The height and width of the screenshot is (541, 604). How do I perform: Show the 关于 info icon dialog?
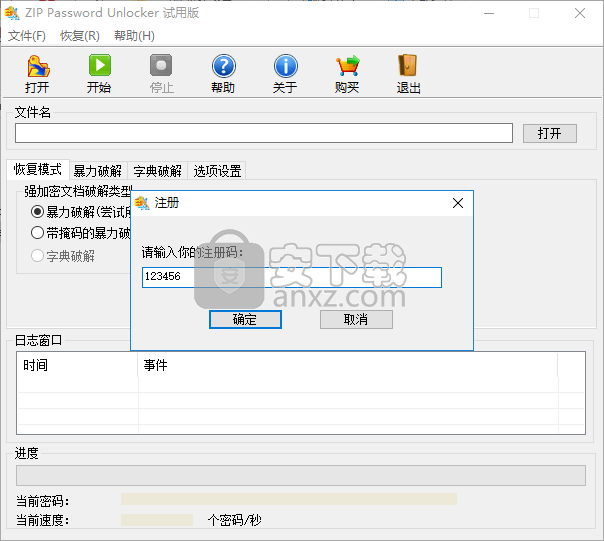[285, 66]
